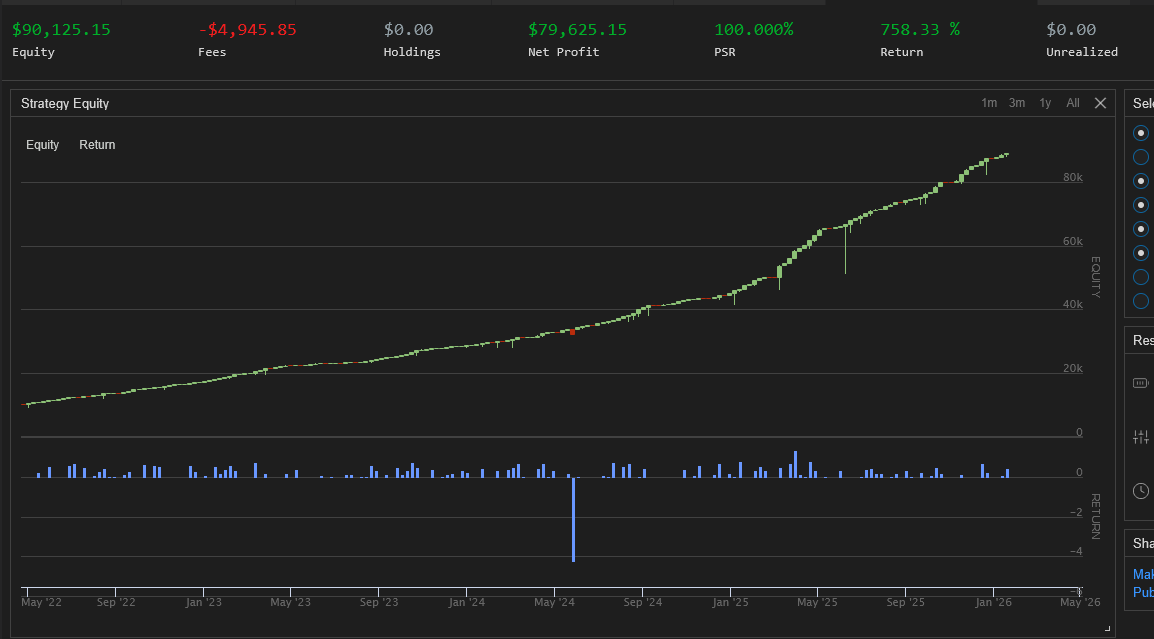
Task: Click the 100.000% PSR value
Action: 754,29
